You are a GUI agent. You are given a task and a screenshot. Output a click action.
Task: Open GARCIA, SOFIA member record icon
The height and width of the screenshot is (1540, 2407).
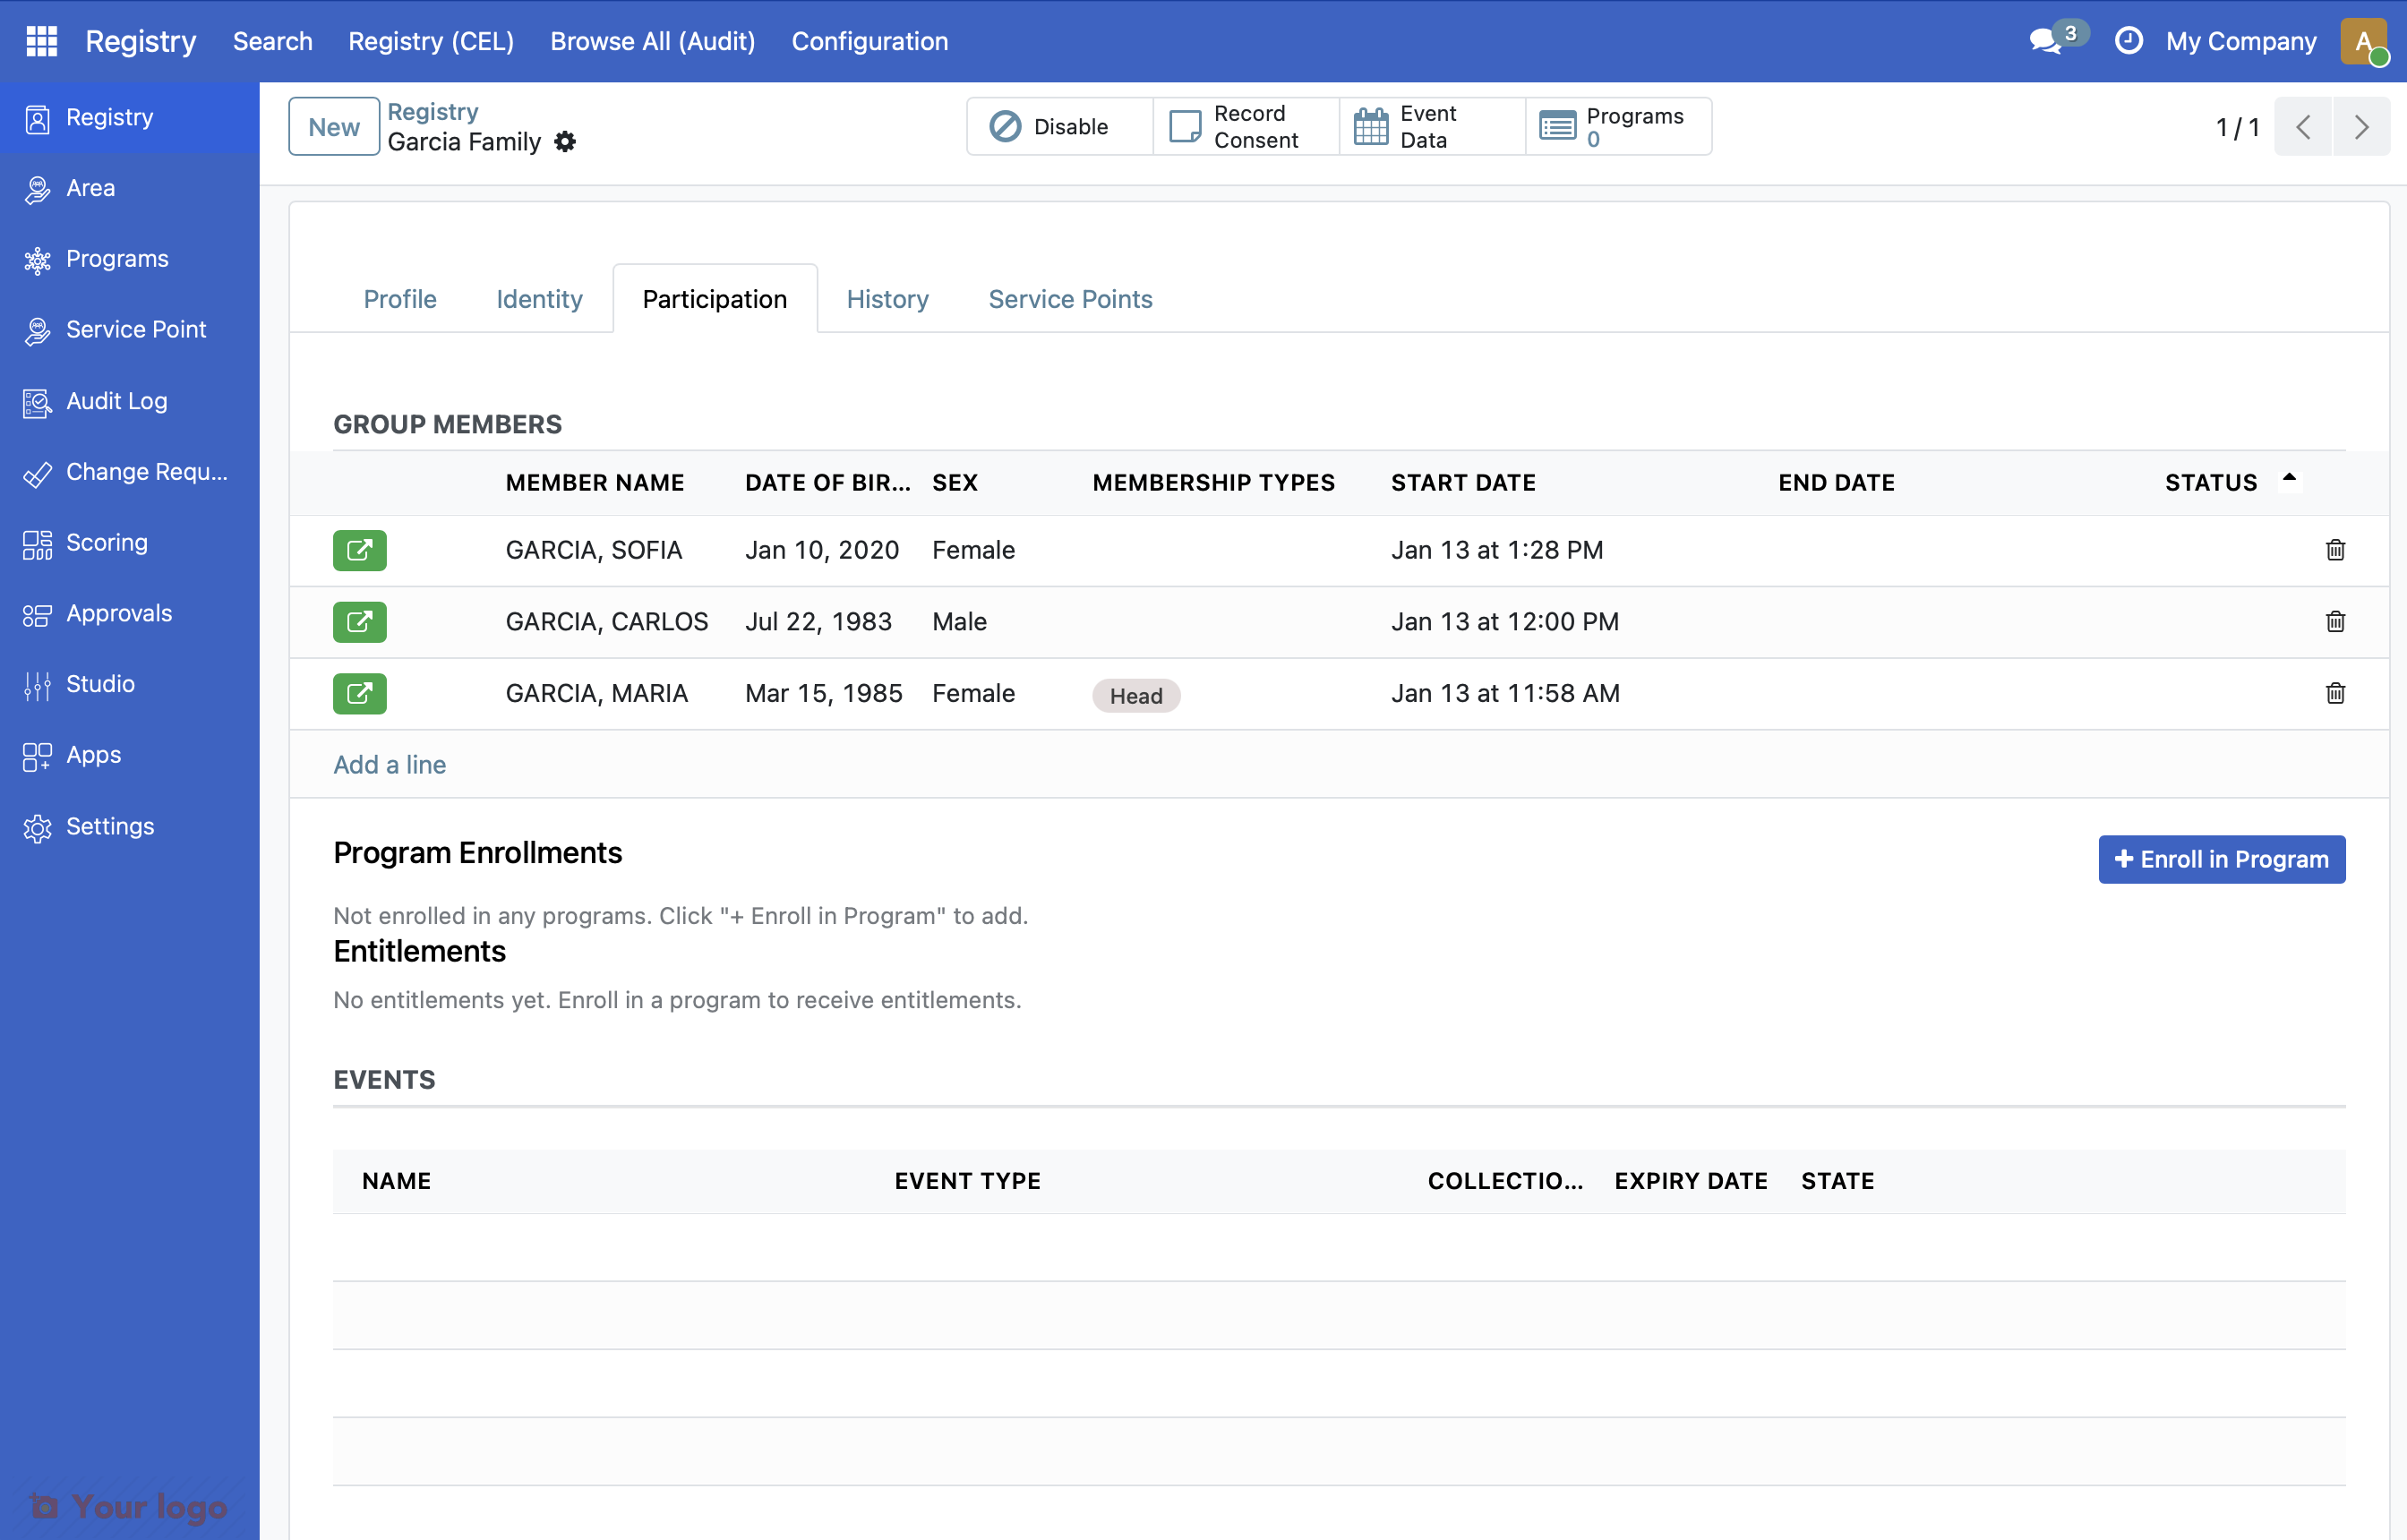pyautogui.click(x=359, y=550)
